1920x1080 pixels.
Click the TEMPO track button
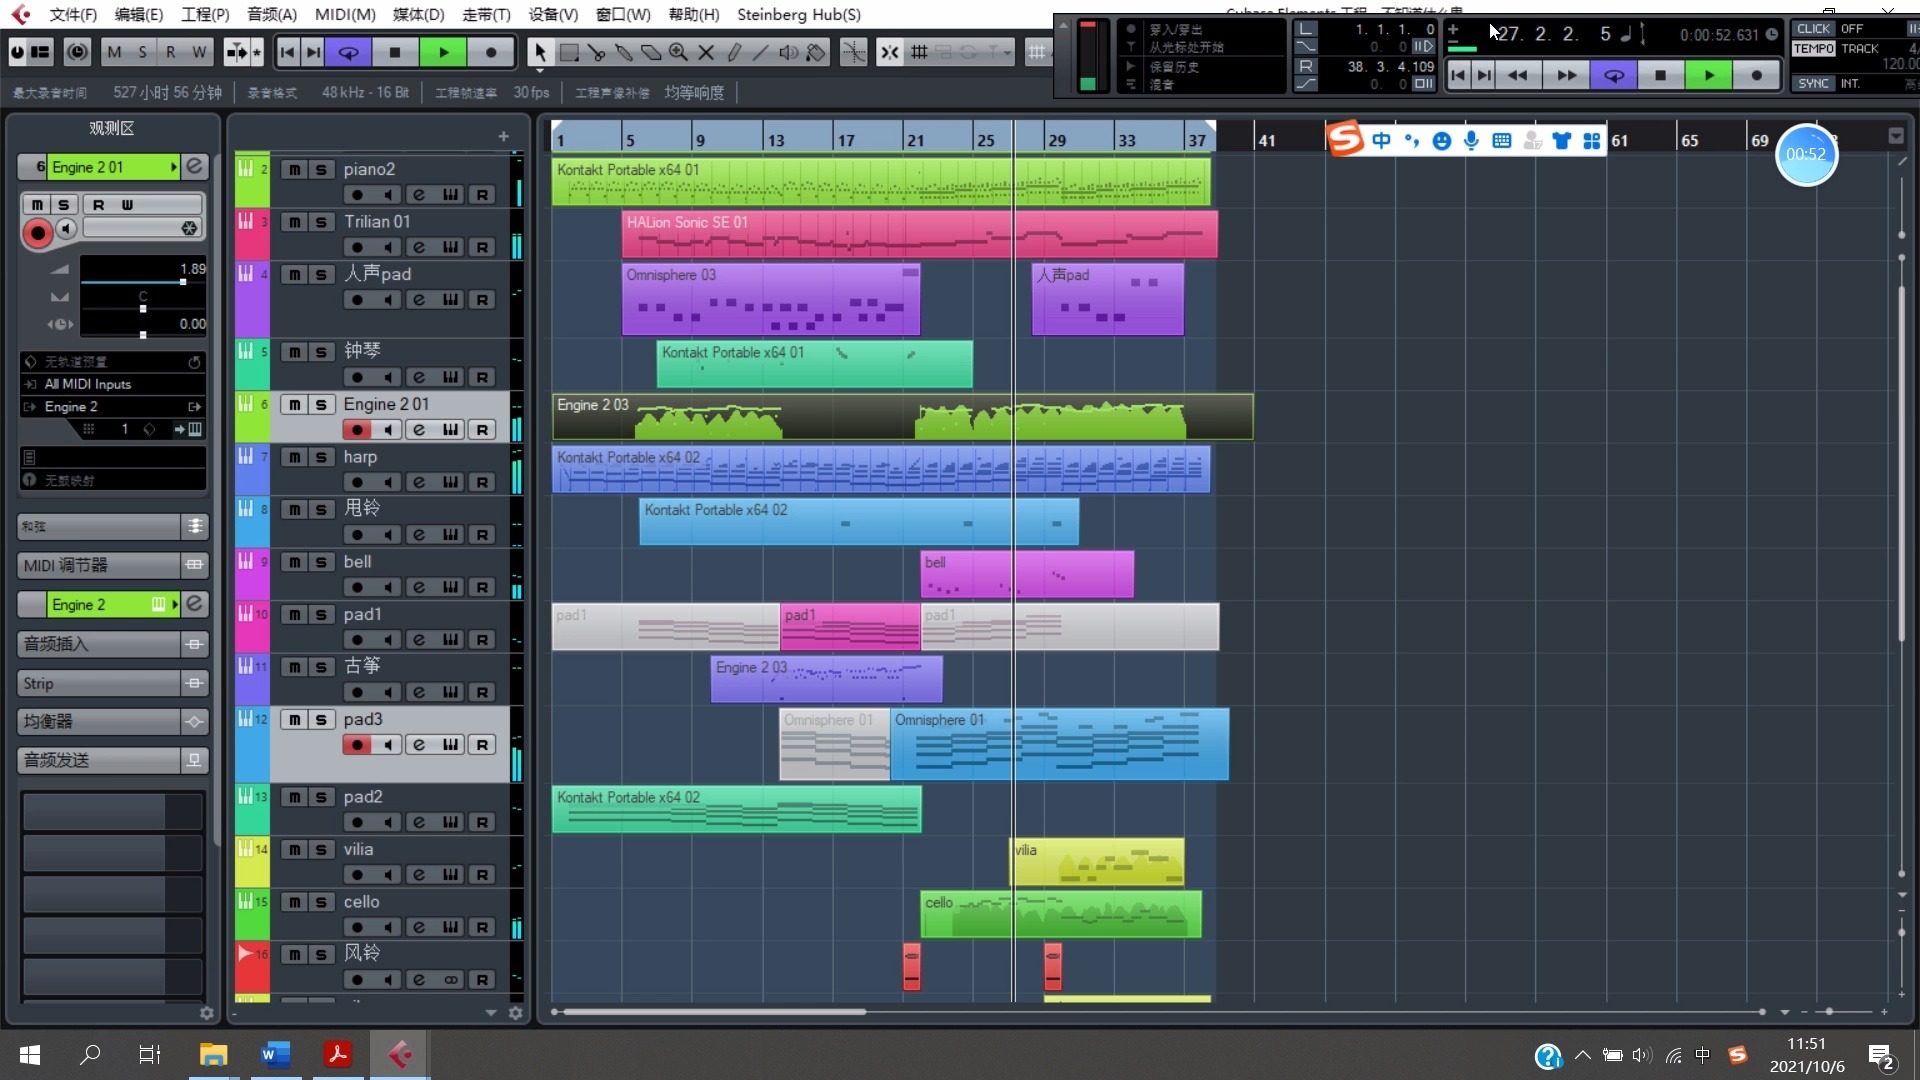pos(1814,48)
